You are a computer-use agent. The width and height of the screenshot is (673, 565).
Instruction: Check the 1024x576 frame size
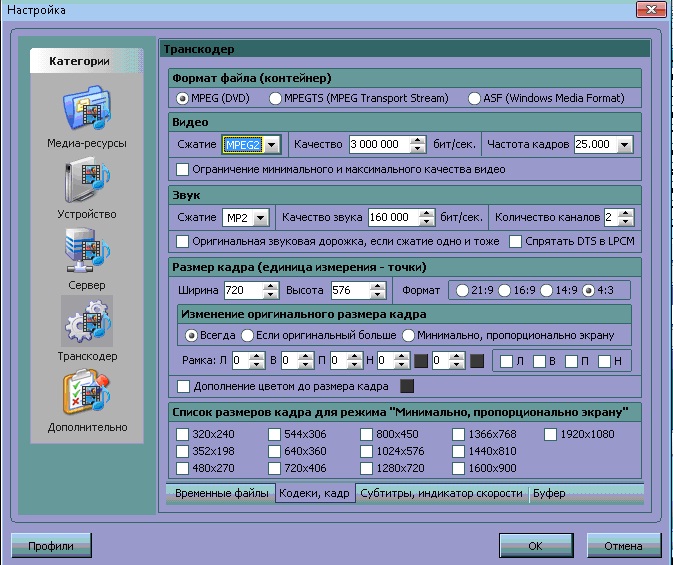[x=366, y=451]
